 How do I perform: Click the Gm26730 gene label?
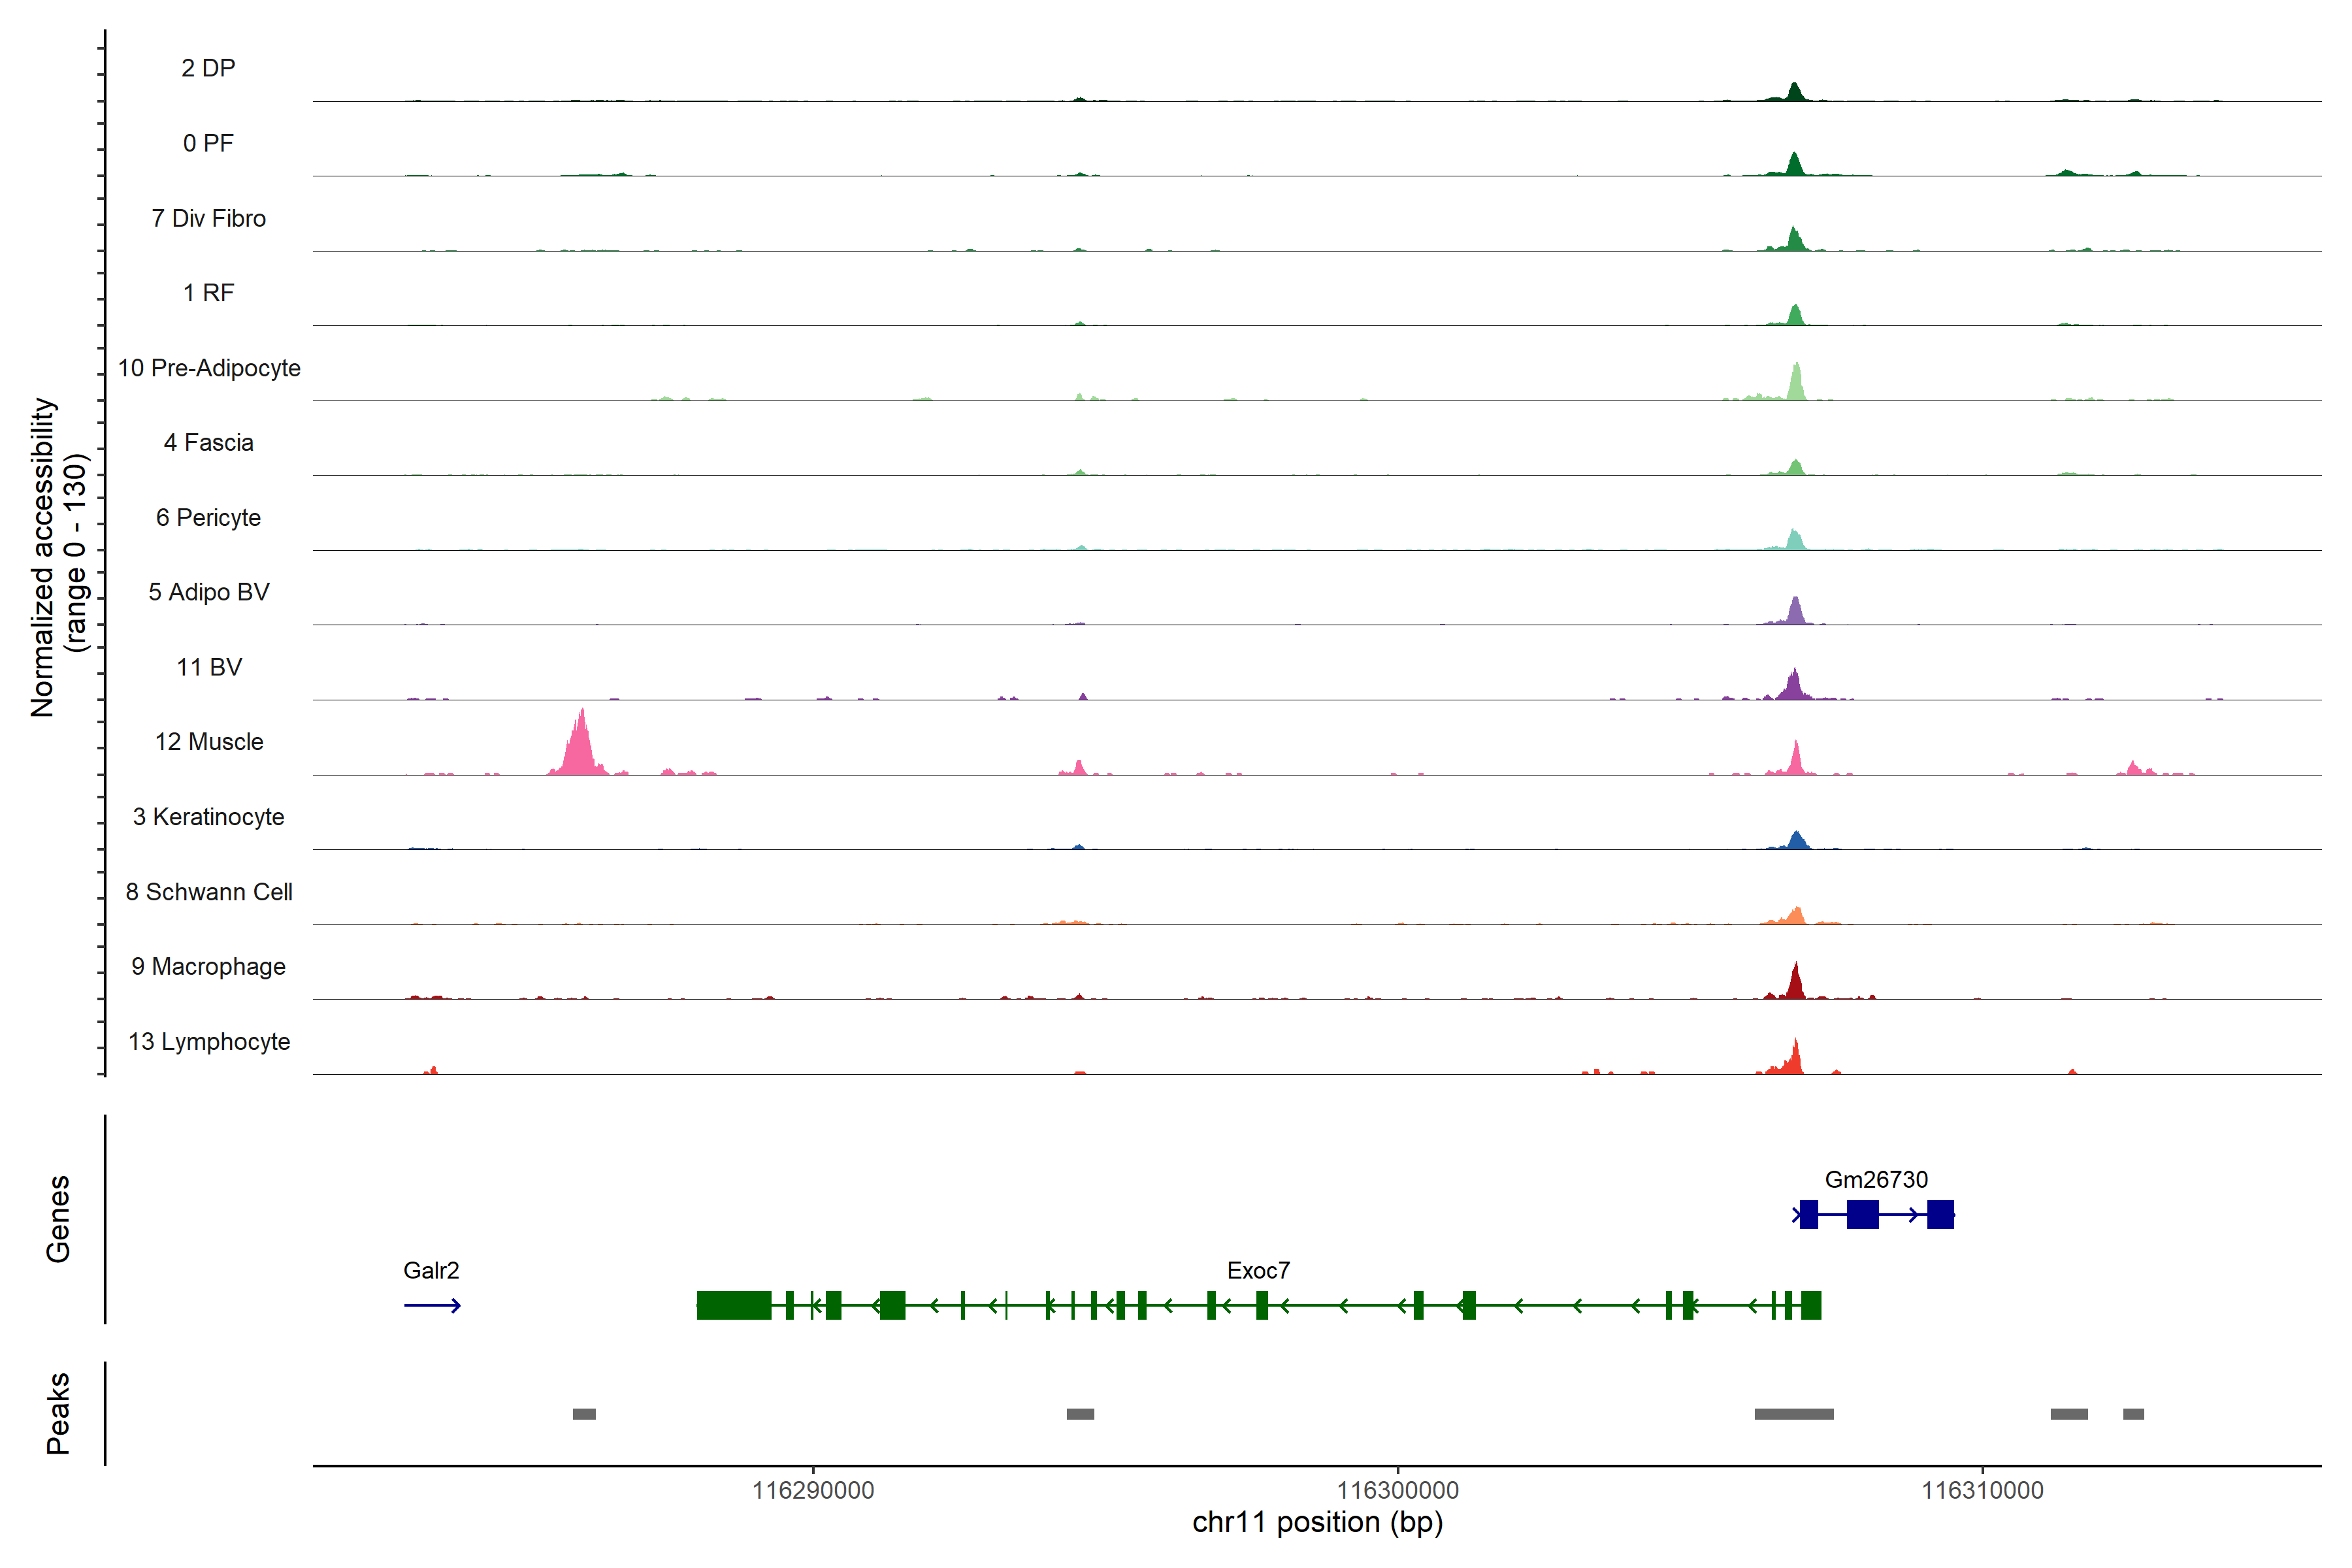[x=1875, y=1179]
